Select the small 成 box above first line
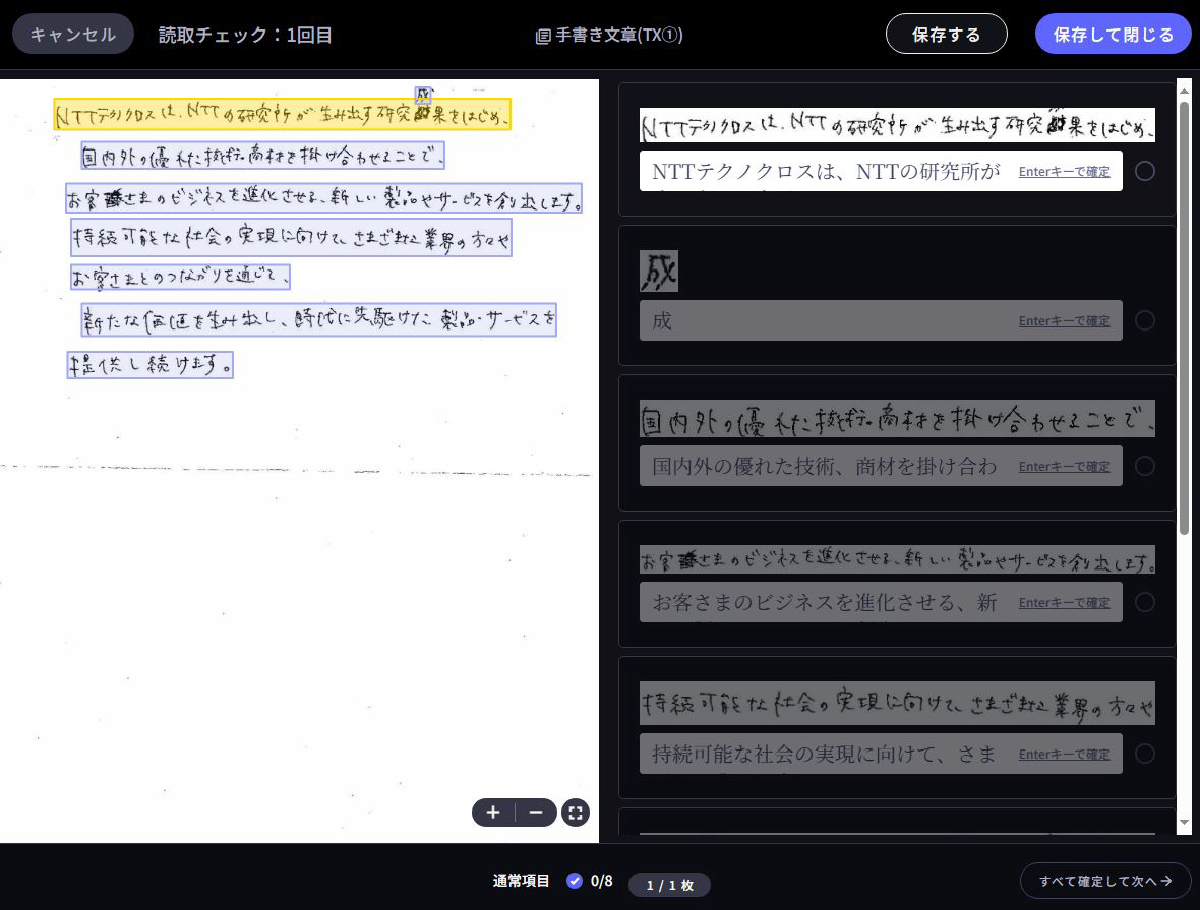Viewport: 1200px width, 910px height. pyautogui.click(x=423, y=95)
